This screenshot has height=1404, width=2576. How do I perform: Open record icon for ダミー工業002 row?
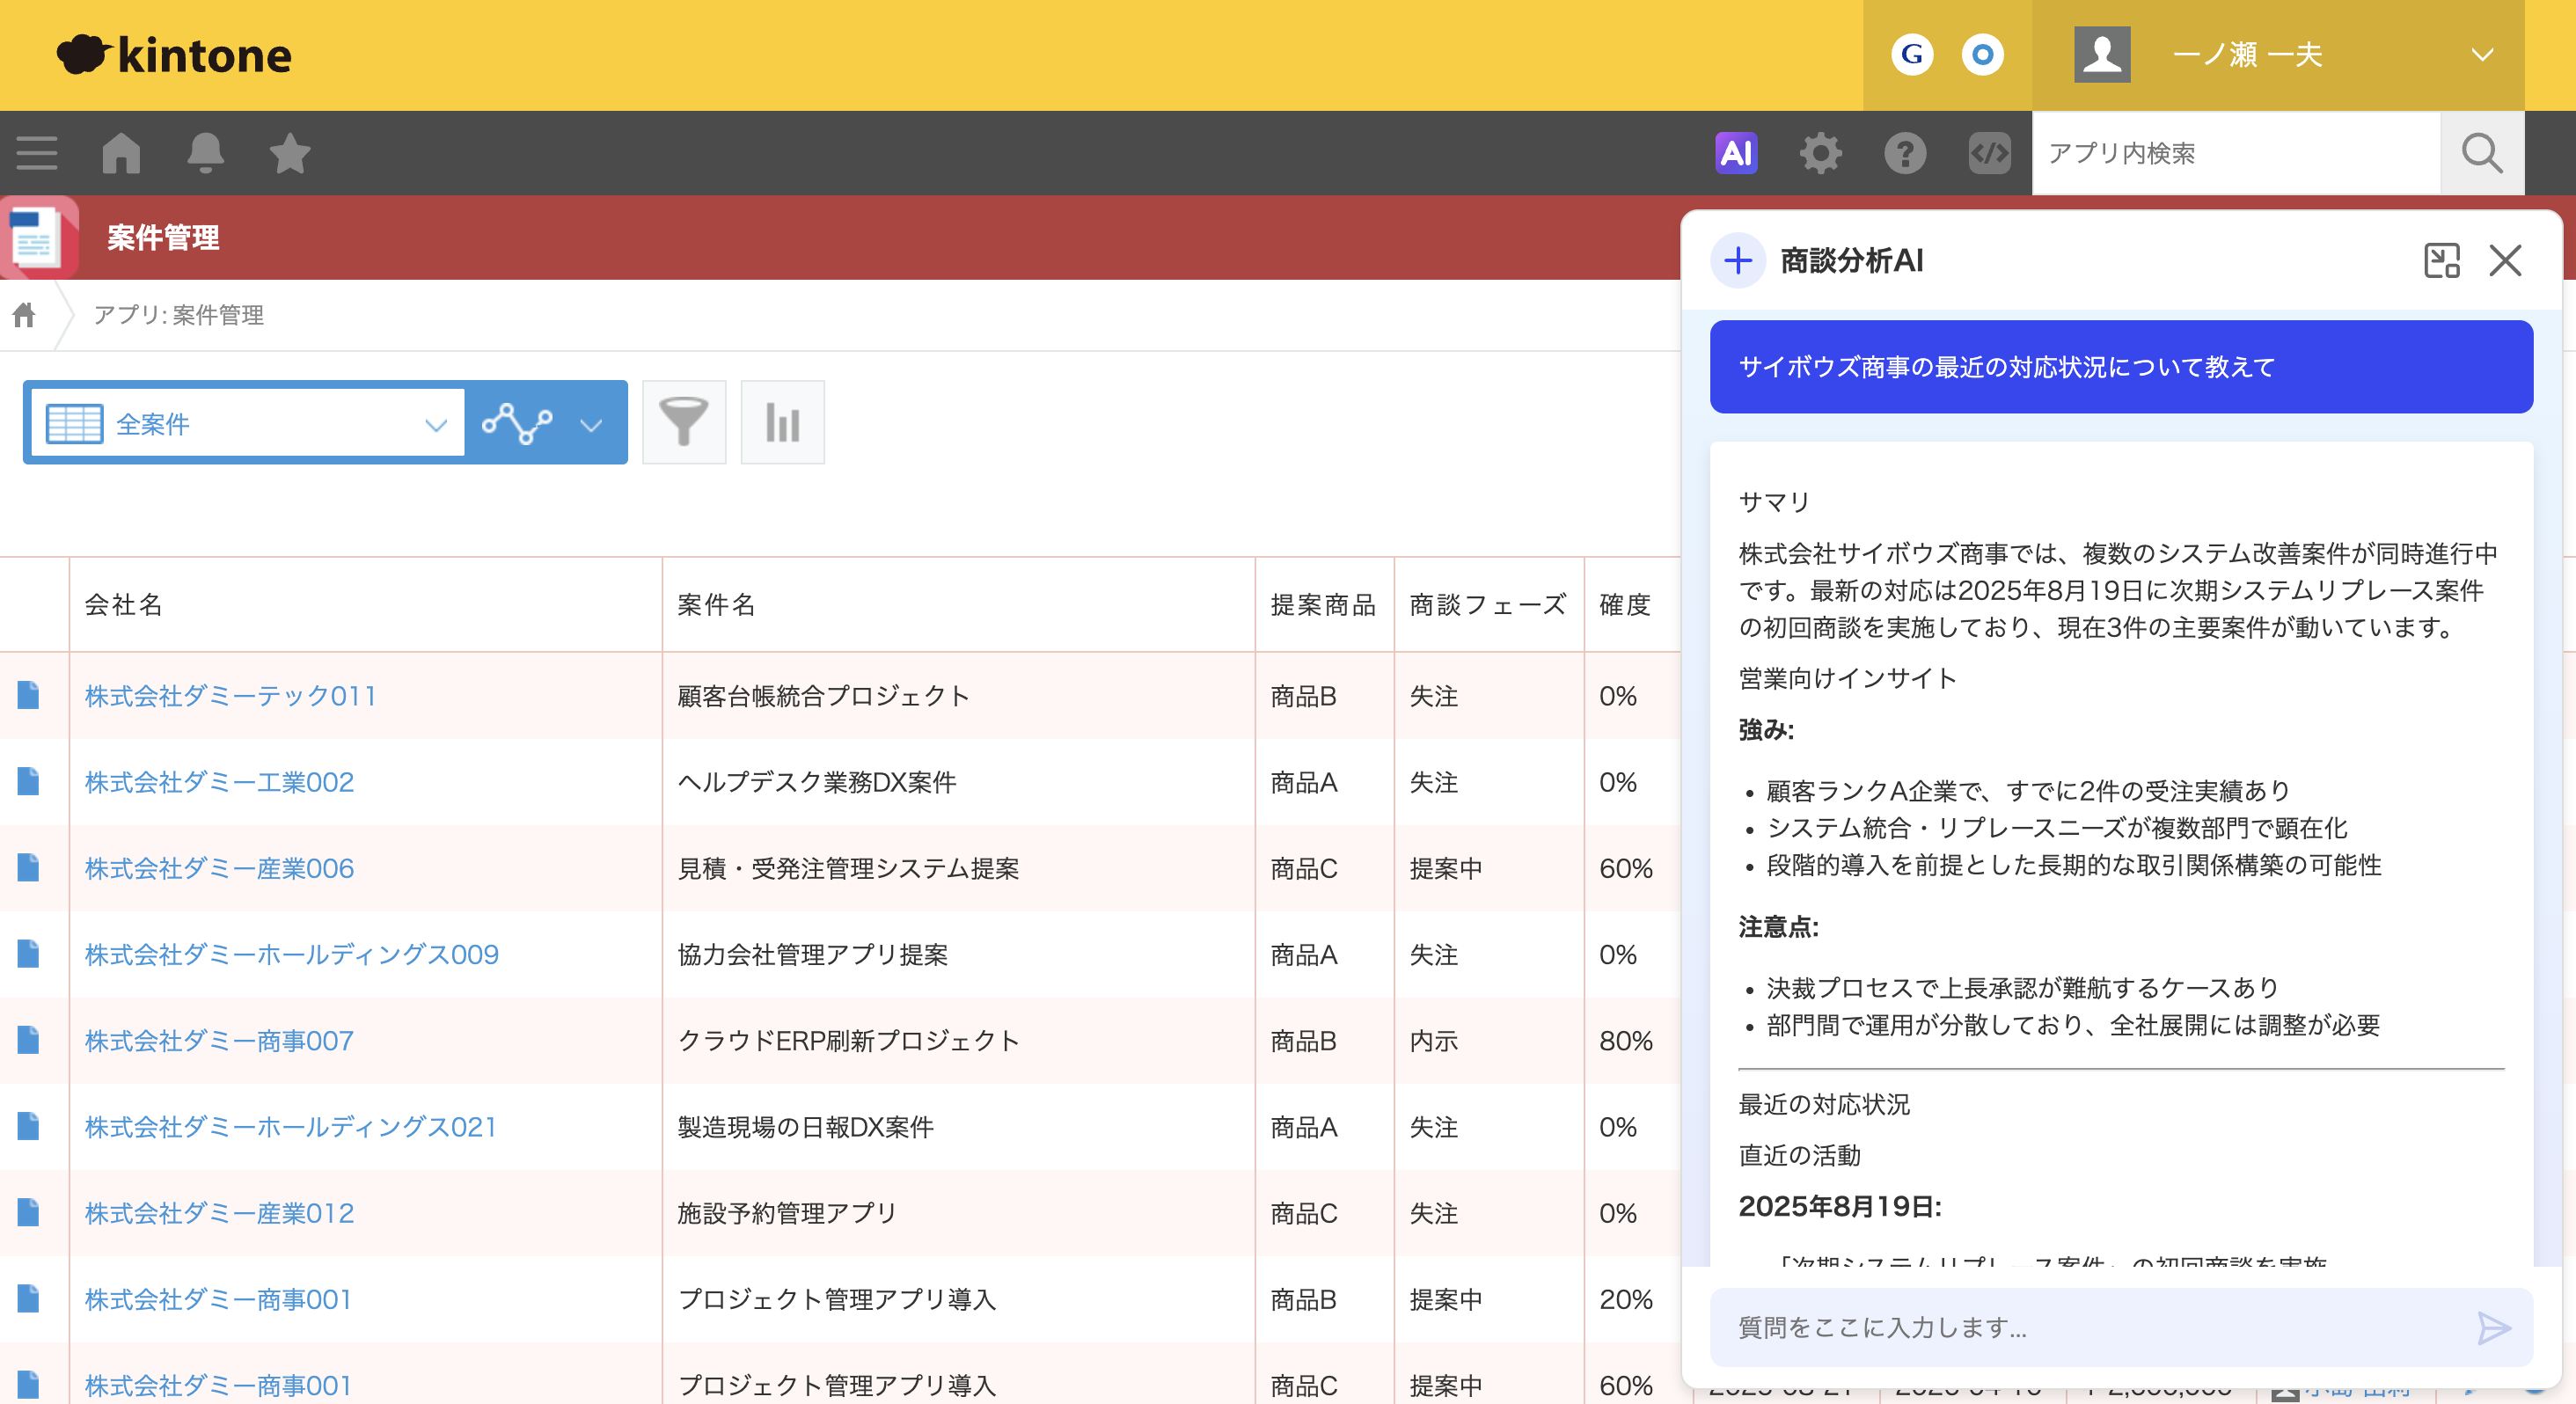coord(28,781)
